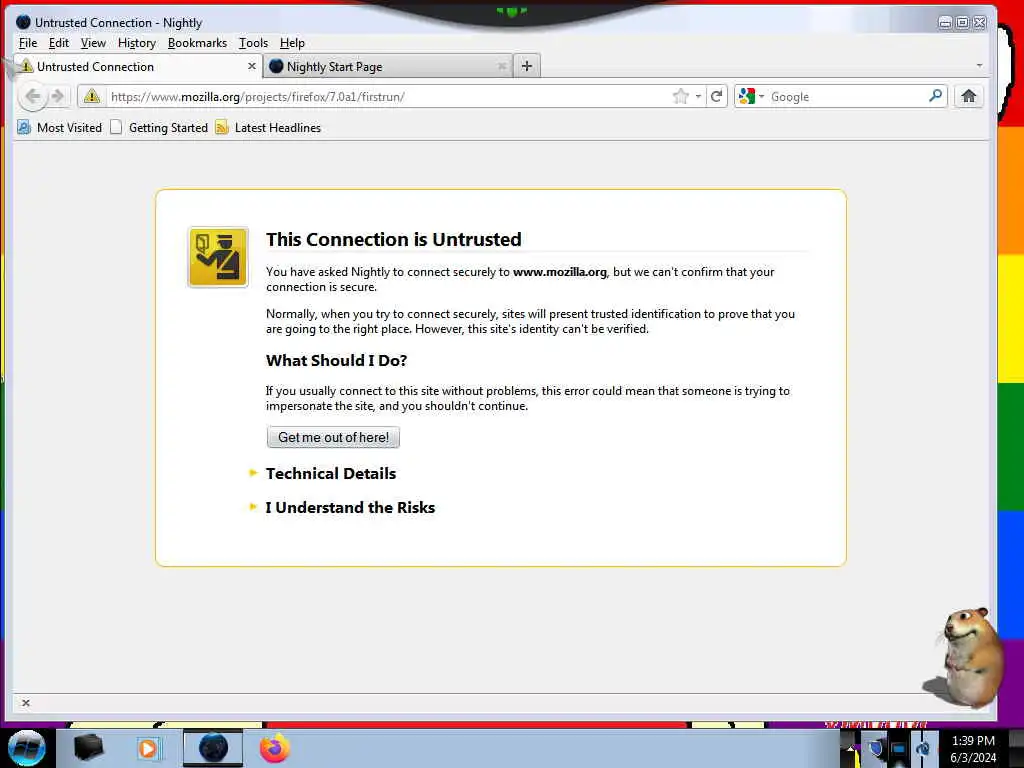This screenshot has height=768, width=1024.
Task: Open the Edit menu
Action: (x=59, y=43)
